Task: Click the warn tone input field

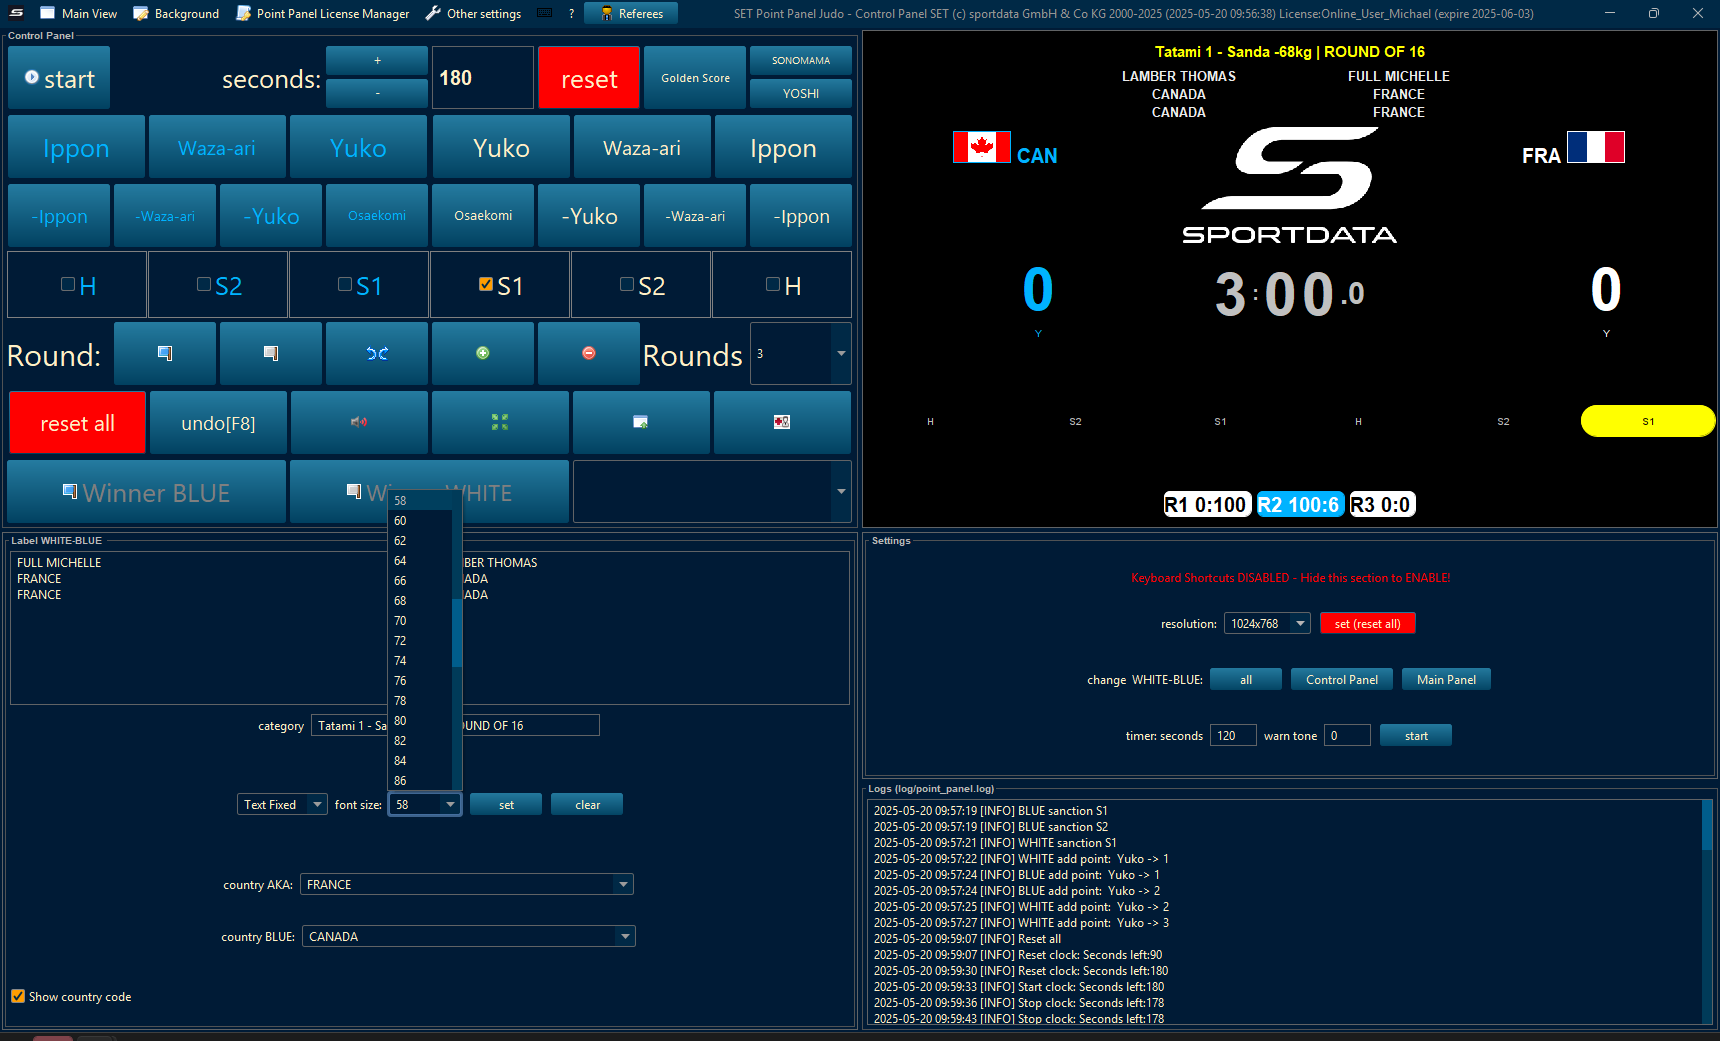Action: click(x=1346, y=735)
